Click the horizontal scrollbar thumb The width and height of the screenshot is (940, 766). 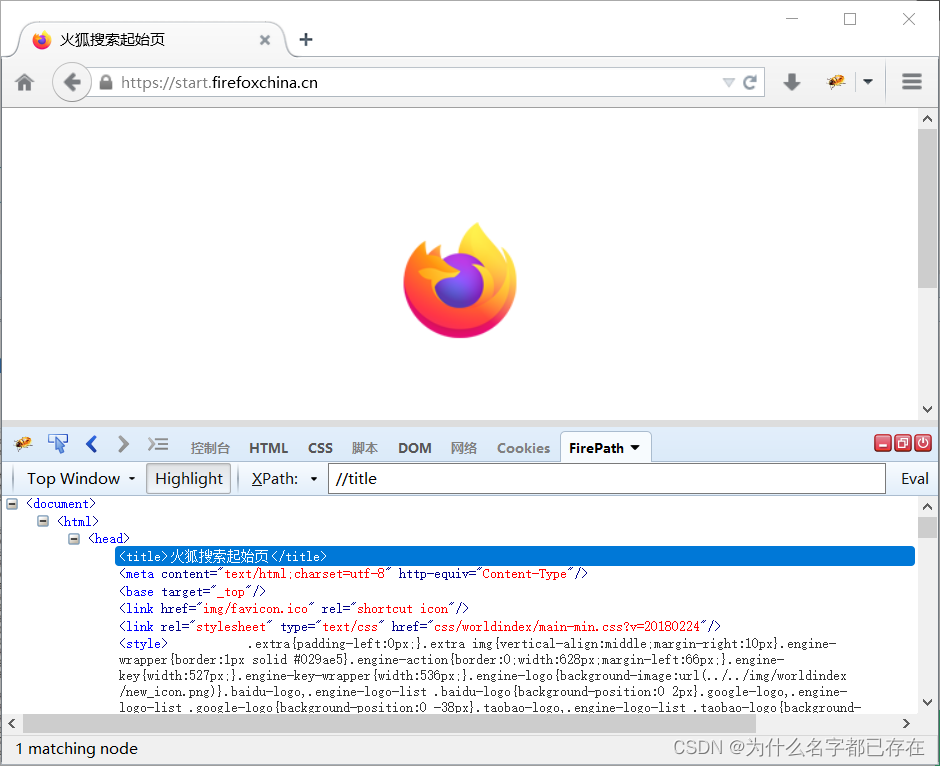[x=389, y=723]
